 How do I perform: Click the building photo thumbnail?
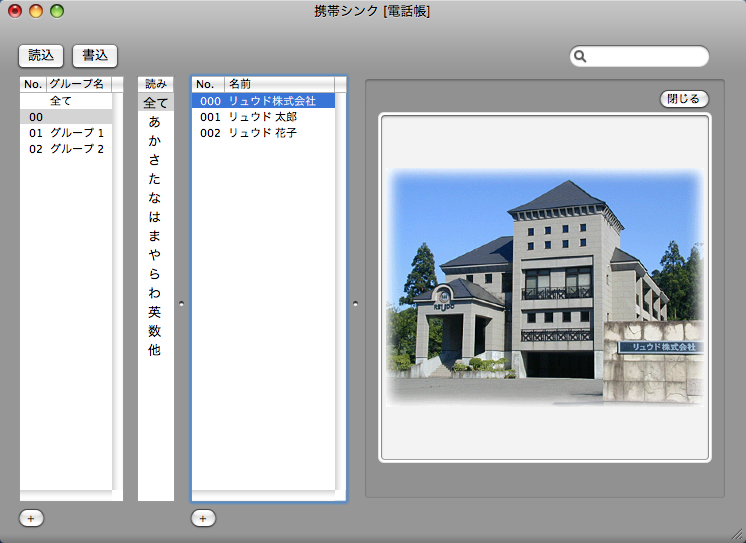pos(544,287)
